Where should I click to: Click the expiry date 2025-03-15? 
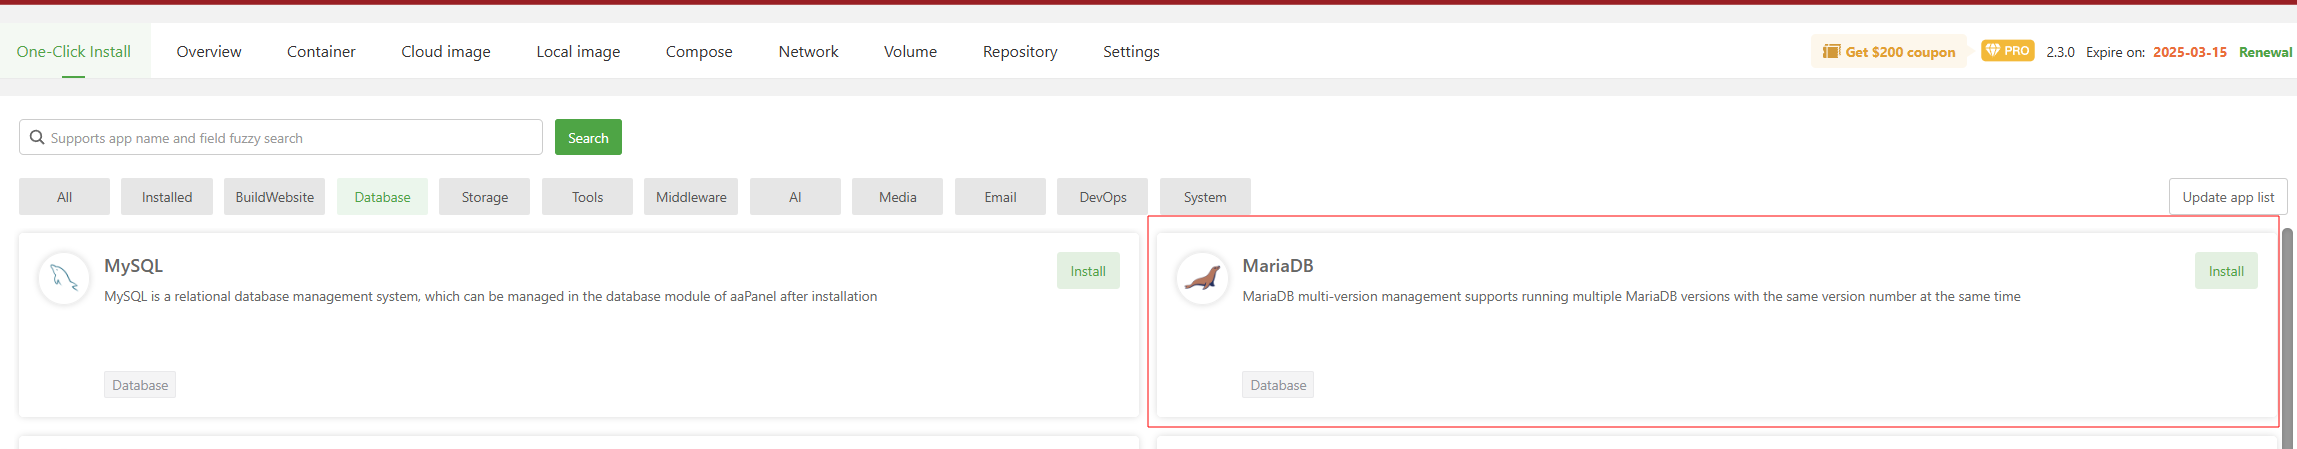[x=2190, y=52]
